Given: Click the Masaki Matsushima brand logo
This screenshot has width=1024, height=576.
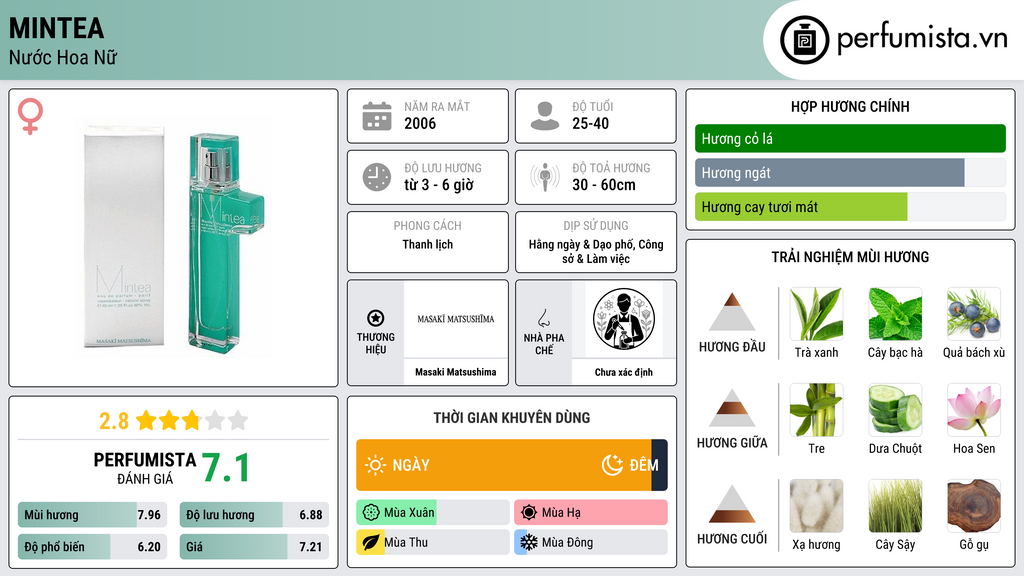Looking at the screenshot, I should (x=456, y=319).
